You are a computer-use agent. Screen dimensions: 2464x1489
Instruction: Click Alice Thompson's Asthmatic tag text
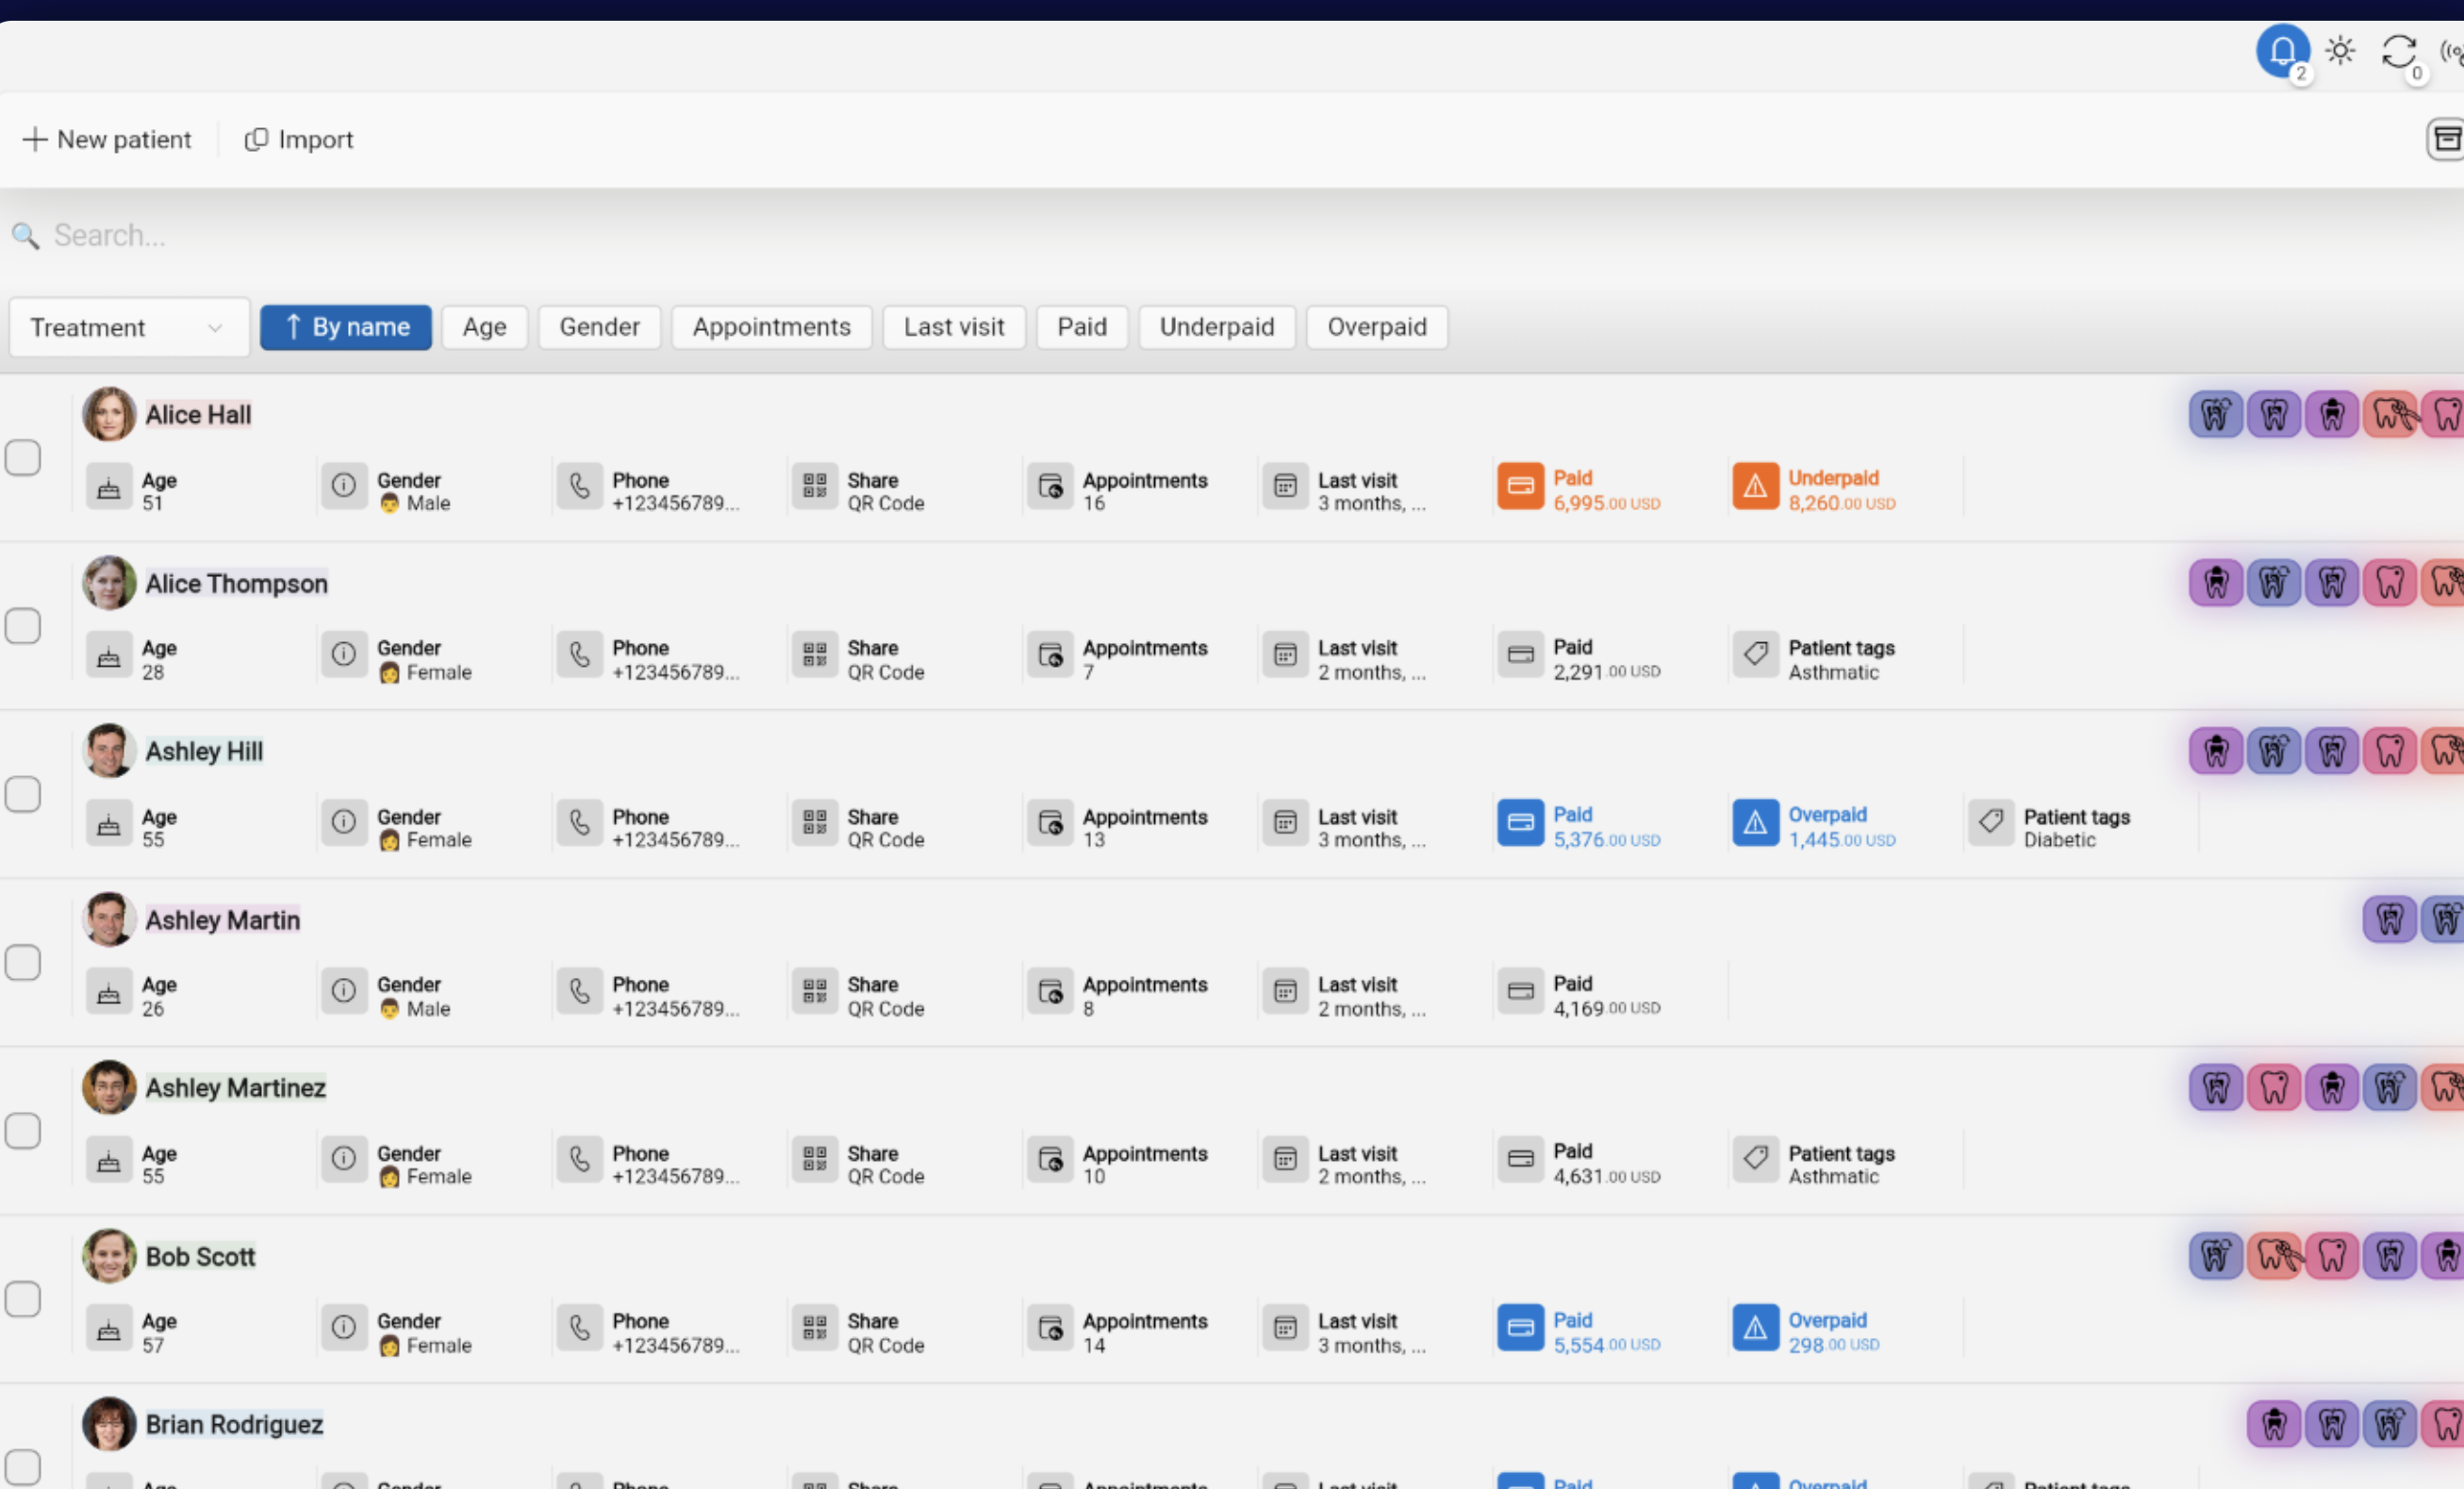pos(1833,672)
